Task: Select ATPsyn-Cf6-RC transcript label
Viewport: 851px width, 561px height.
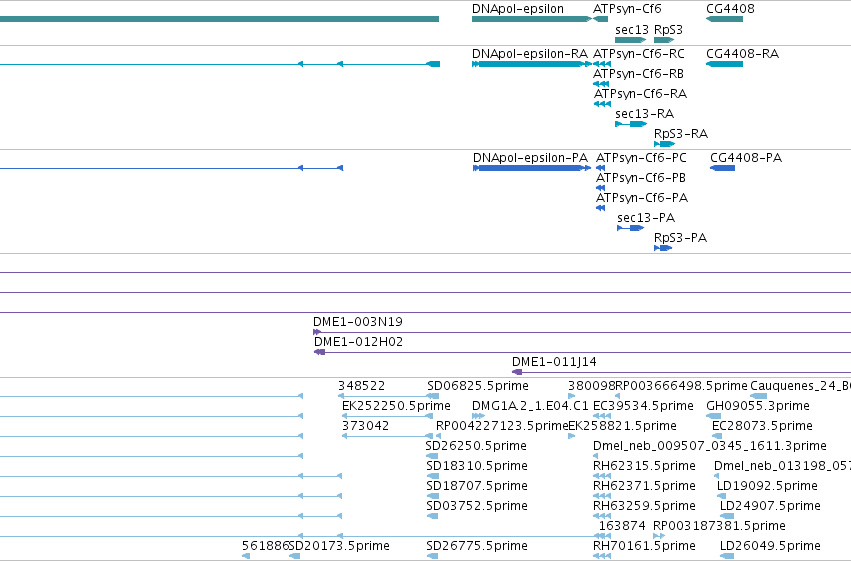Action: (x=639, y=54)
